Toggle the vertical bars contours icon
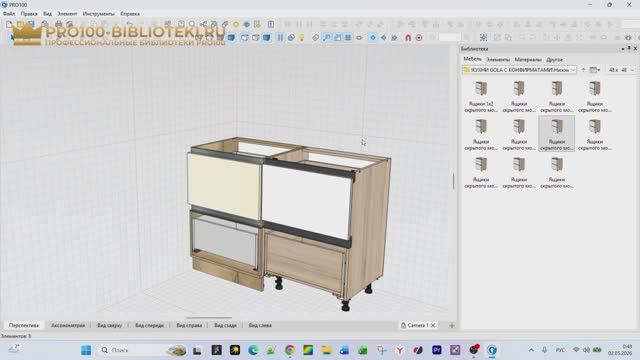640x360 pixels. tap(280, 38)
